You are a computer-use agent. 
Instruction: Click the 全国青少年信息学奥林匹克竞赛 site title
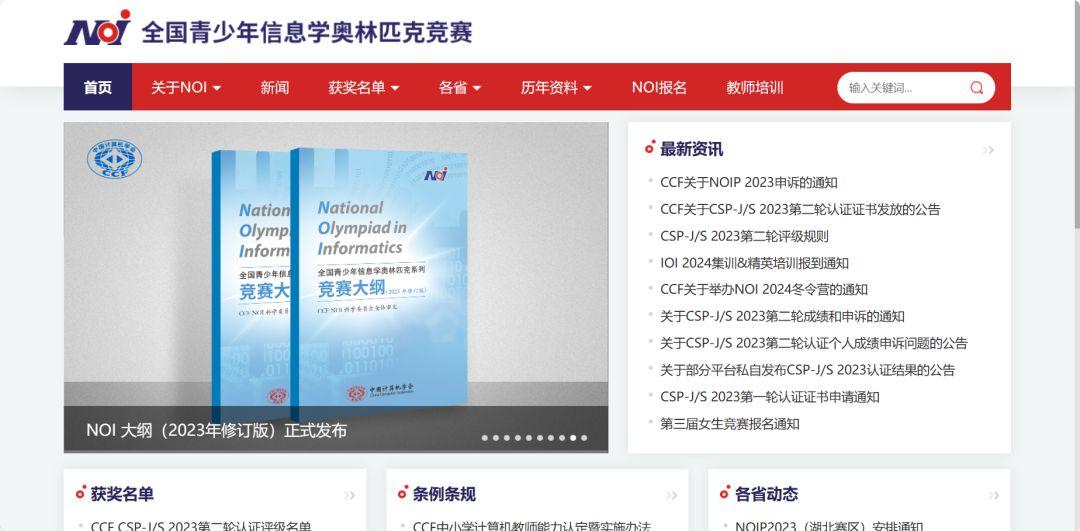(307, 32)
